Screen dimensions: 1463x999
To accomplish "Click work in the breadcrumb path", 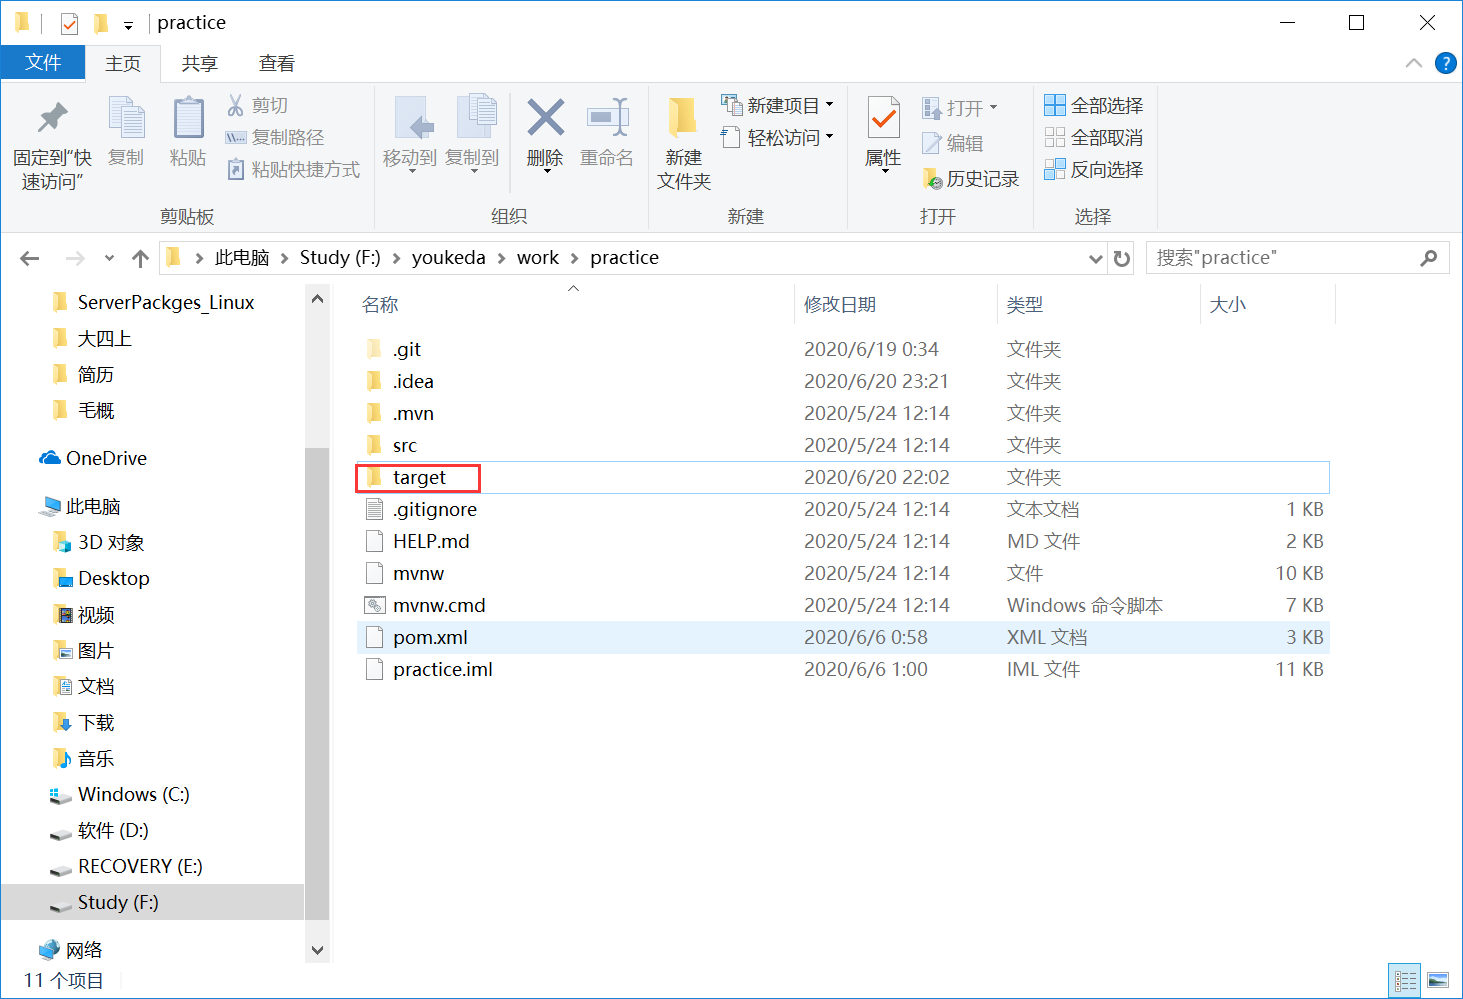I will pyautogui.click(x=538, y=258).
